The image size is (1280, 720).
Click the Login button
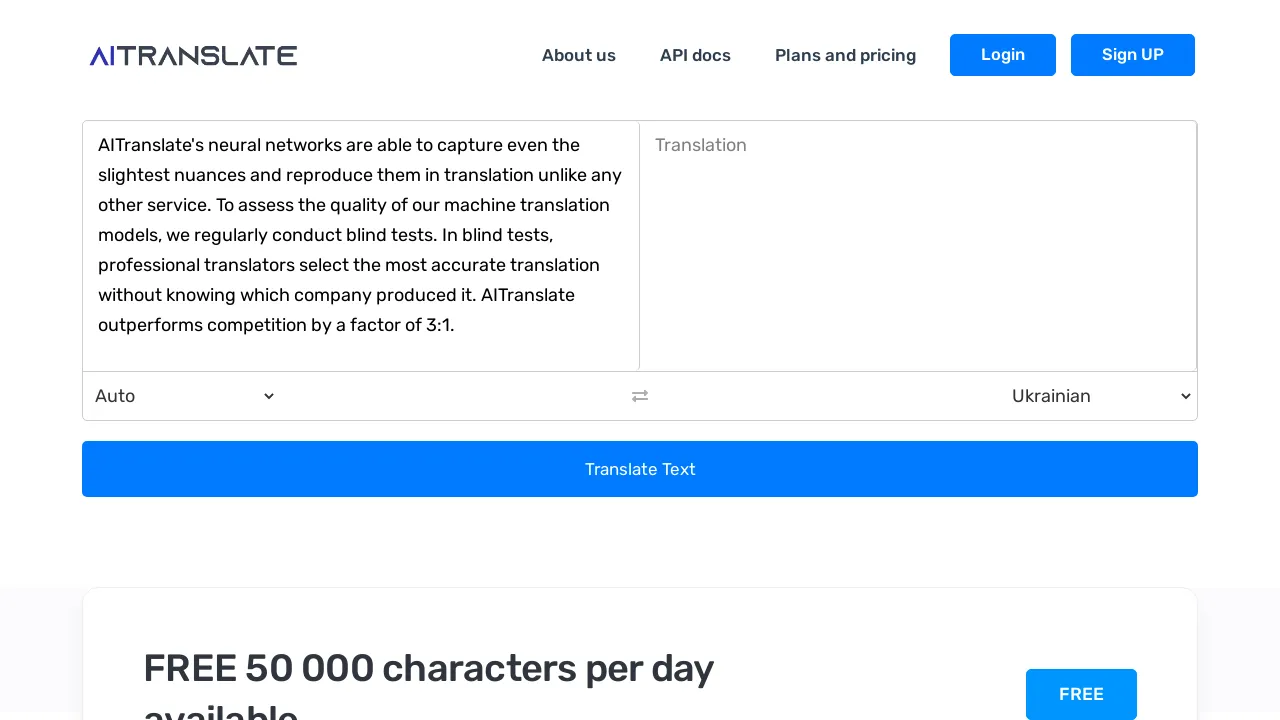pos(1002,55)
